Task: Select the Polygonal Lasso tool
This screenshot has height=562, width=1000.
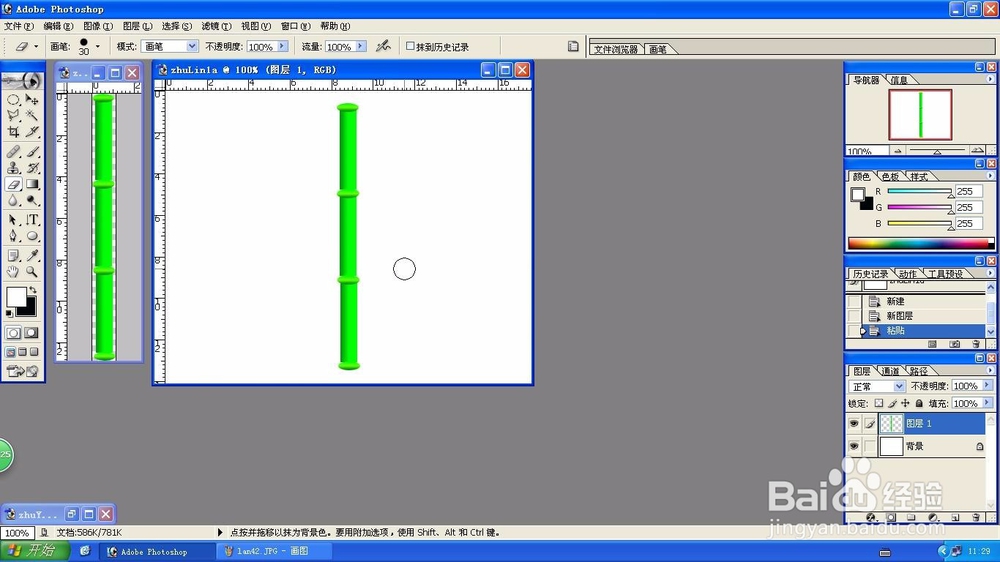Action: pos(13,115)
